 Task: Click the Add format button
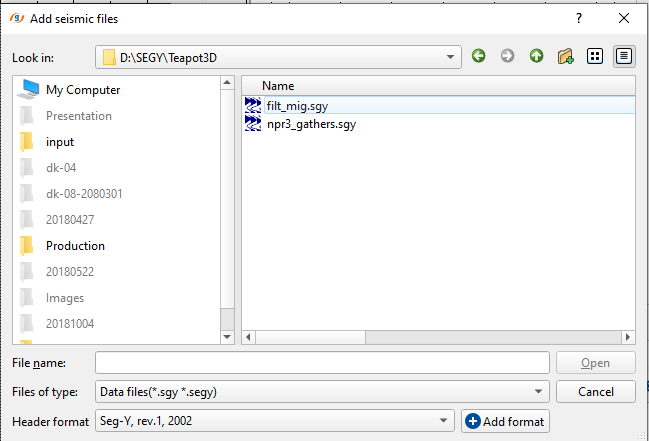[x=505, y=421]
